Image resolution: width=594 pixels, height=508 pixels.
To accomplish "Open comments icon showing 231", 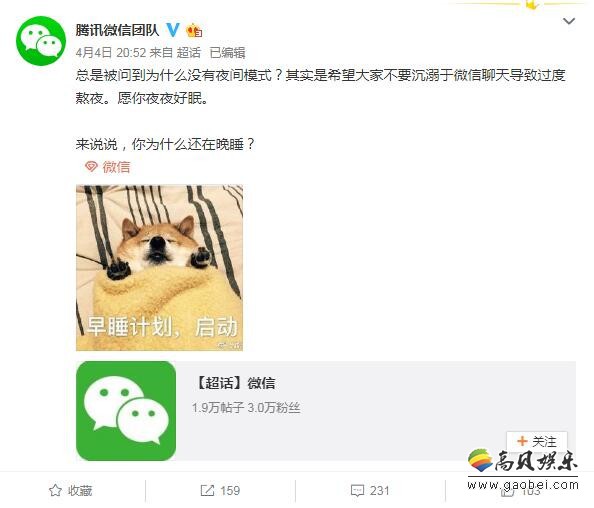I will (357, 491).
